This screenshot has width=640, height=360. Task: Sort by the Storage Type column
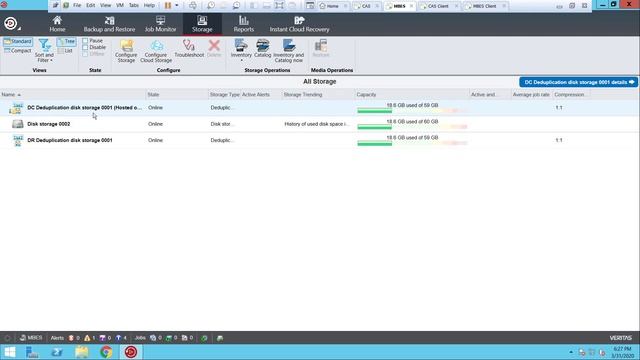[x=224, y=95]
